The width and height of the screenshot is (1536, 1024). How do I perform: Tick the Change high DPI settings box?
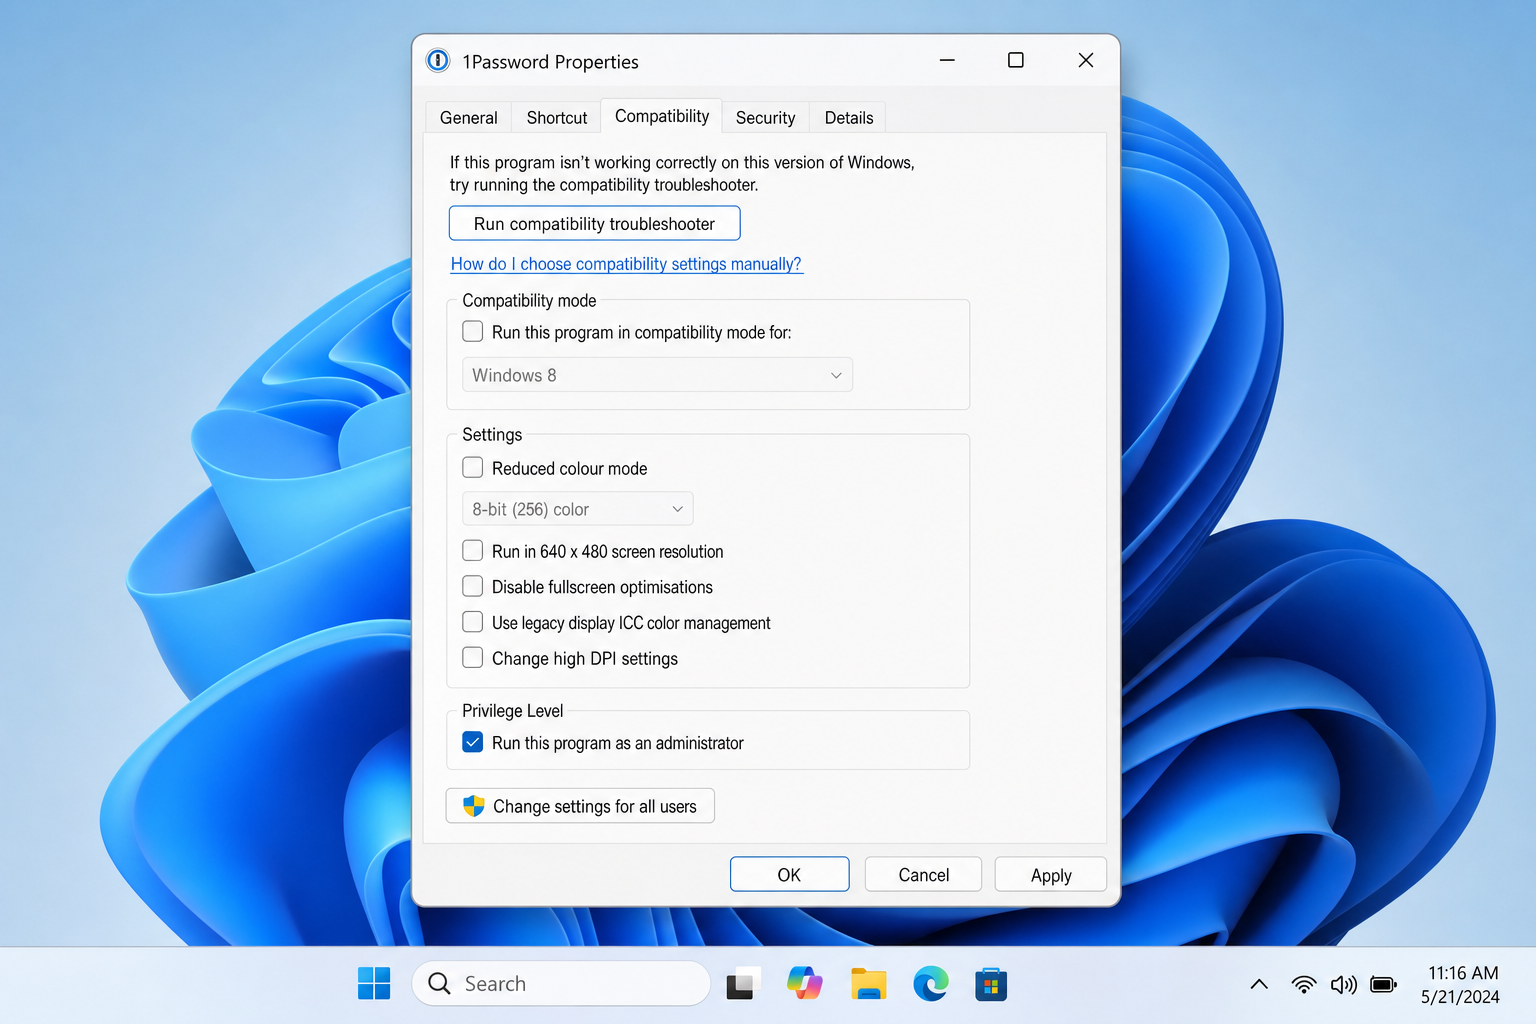473,658
